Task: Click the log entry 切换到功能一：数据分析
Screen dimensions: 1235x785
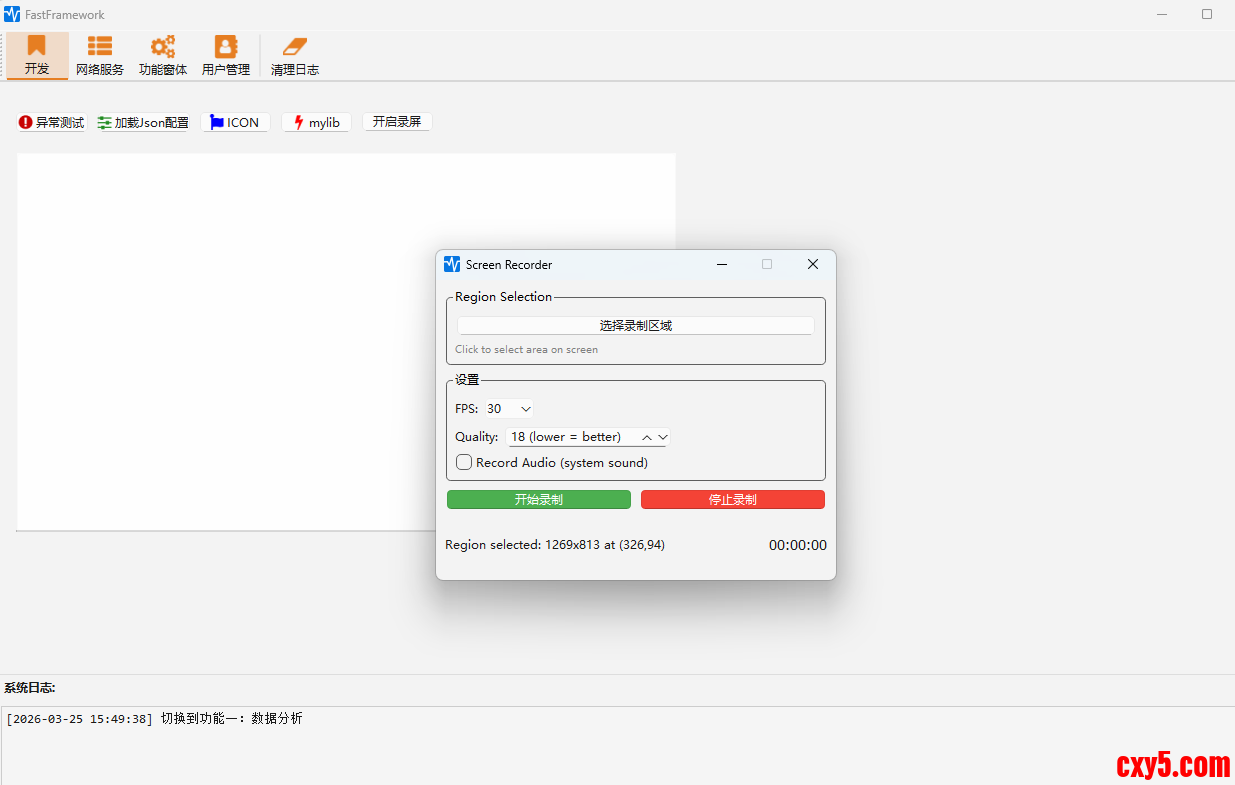Action: click(231, 718)
